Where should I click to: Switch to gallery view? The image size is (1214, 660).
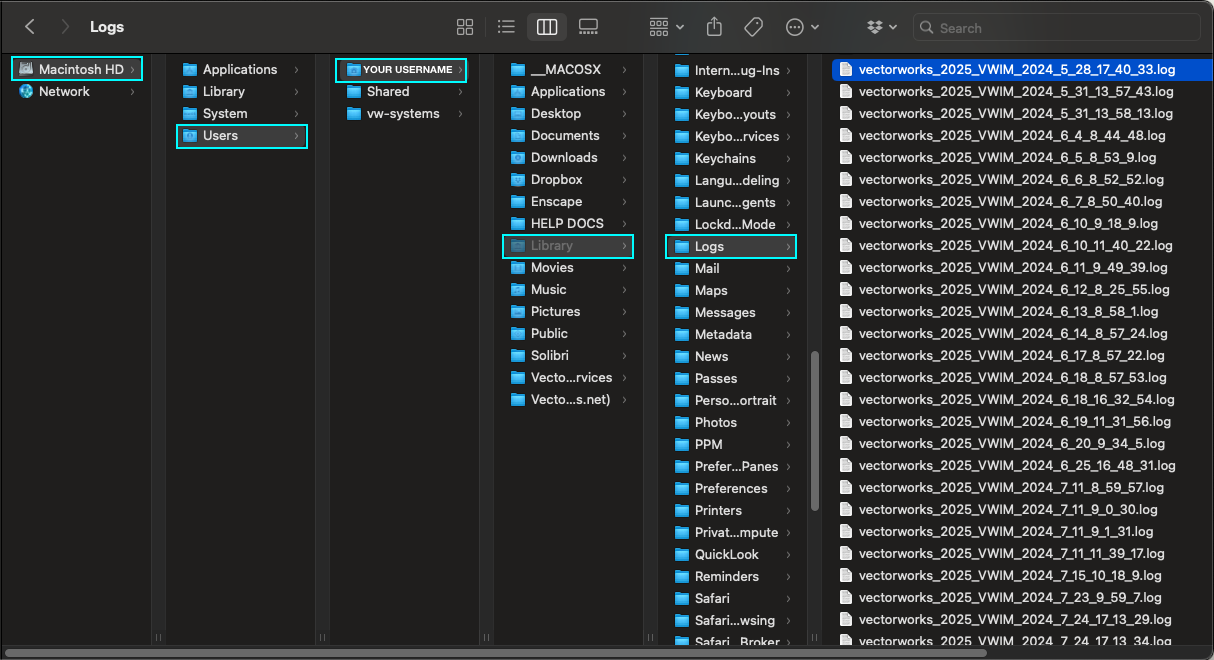[x=588, y=27]
